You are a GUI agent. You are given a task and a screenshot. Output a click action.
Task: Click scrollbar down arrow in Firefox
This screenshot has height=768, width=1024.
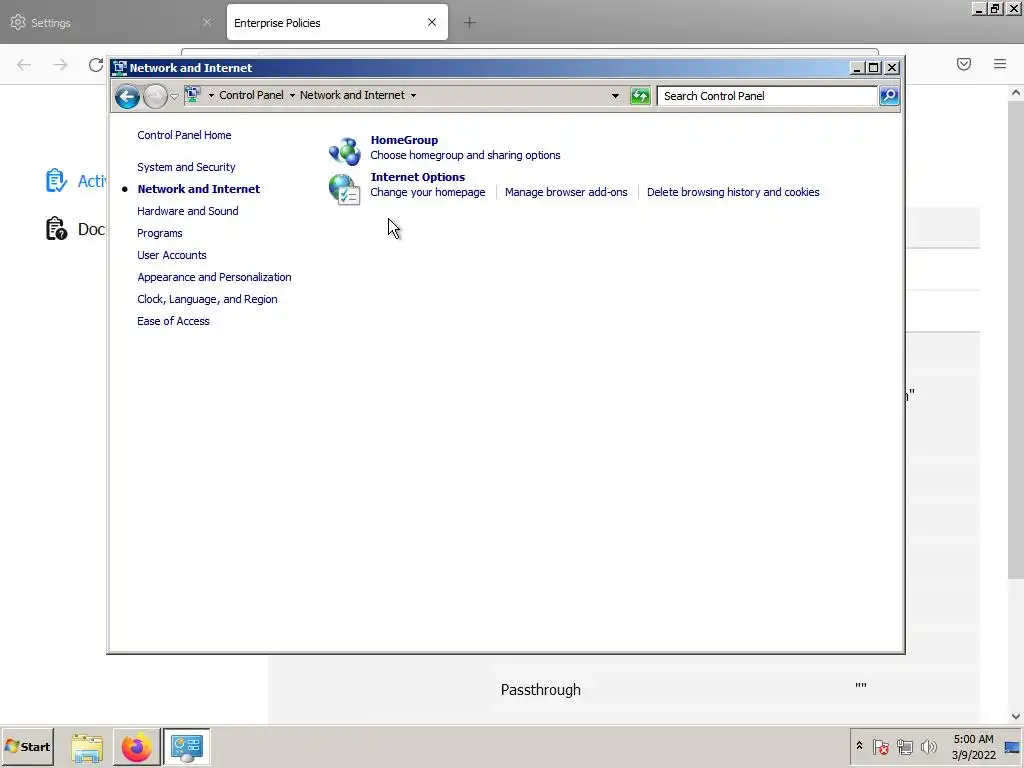click(1016, 716)
